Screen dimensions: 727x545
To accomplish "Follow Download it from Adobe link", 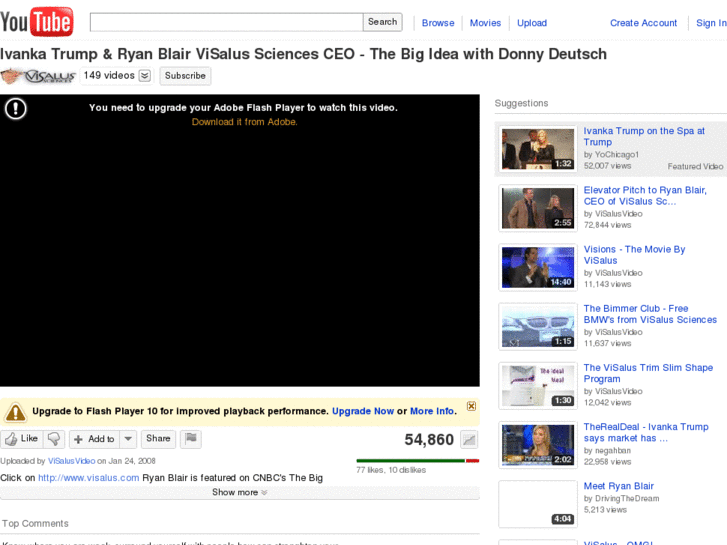I will click(x=244, y=122).
